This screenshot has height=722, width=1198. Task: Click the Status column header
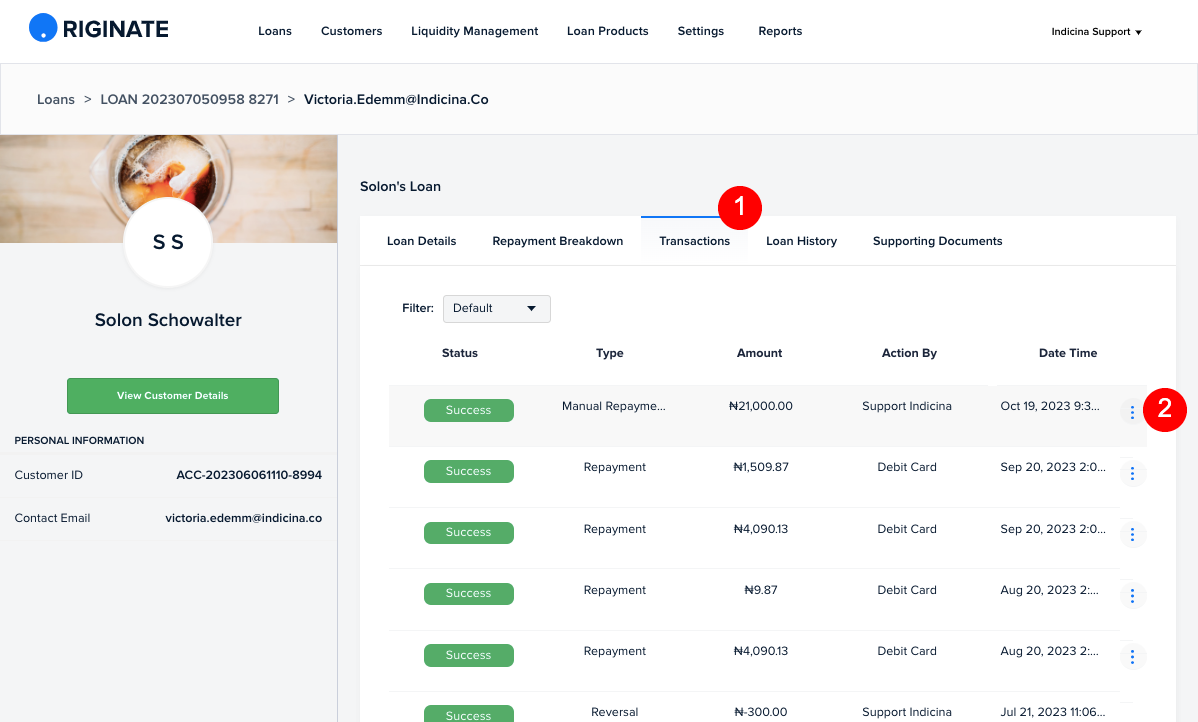tap(460, 353)
